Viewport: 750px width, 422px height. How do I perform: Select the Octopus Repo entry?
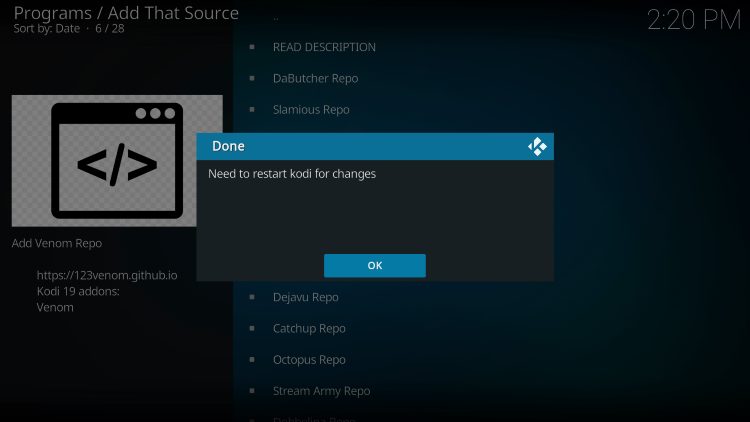click(309, 360)
